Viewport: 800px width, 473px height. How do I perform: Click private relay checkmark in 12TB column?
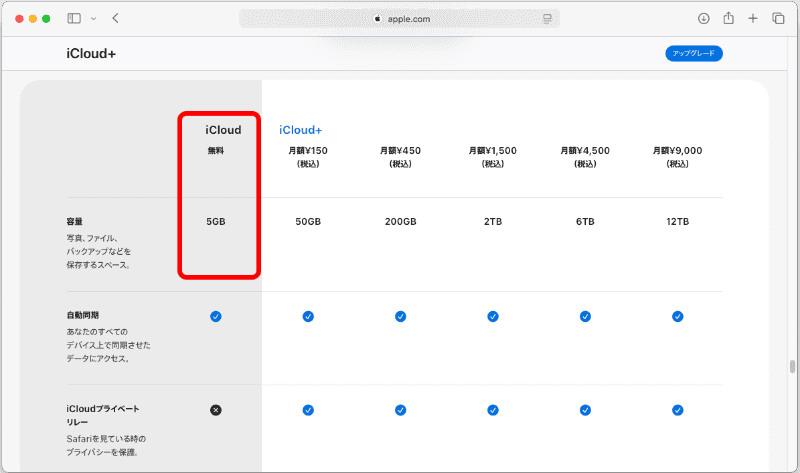pyautogui.click(x=678, y=410)
